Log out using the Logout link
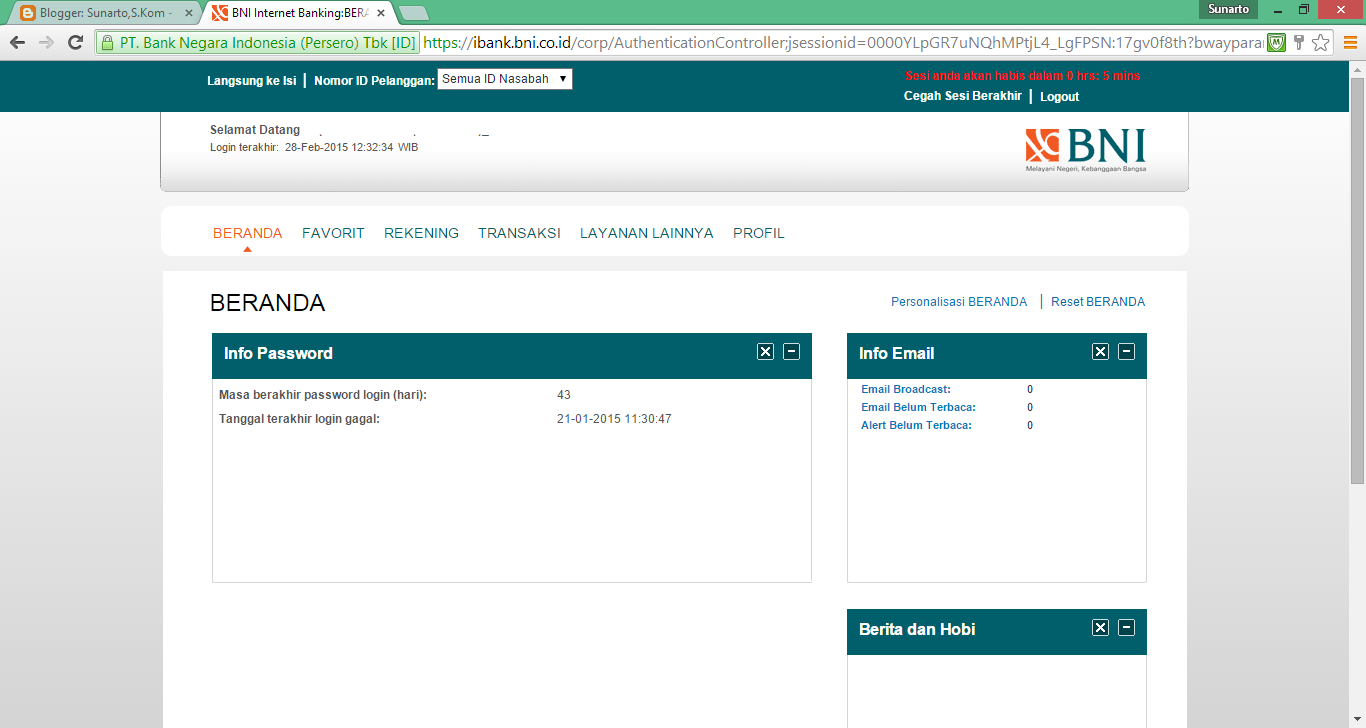The height and width of the screenshot is (728, 1366). pos(1059,97)
